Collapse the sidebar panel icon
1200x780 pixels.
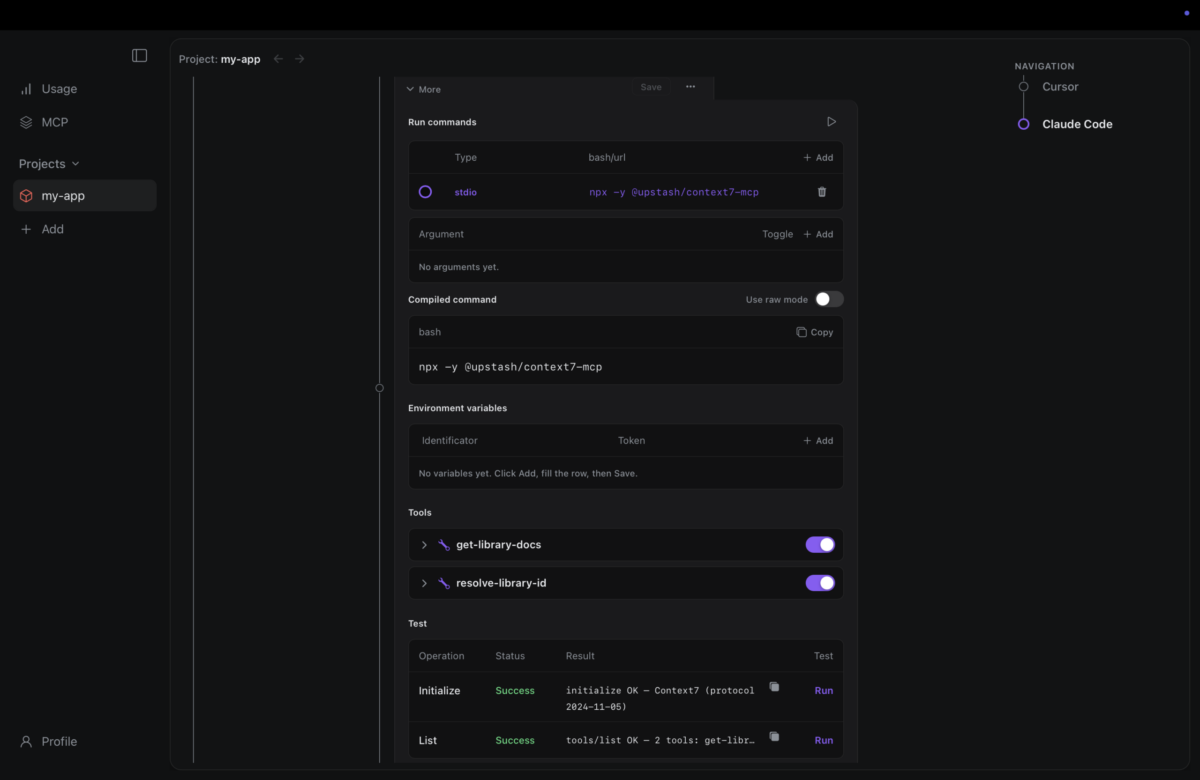140,56
